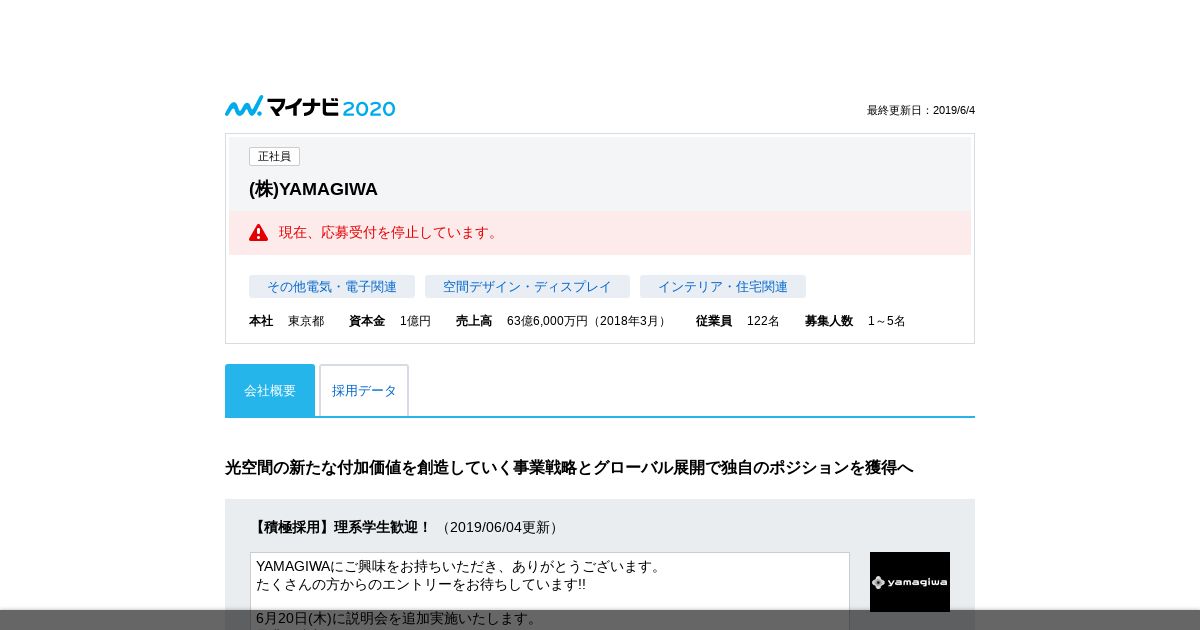Click the 本社 東京都 headquarters info
The image size is (1200, 630).
pyautogui.click(x=286, y=321)
